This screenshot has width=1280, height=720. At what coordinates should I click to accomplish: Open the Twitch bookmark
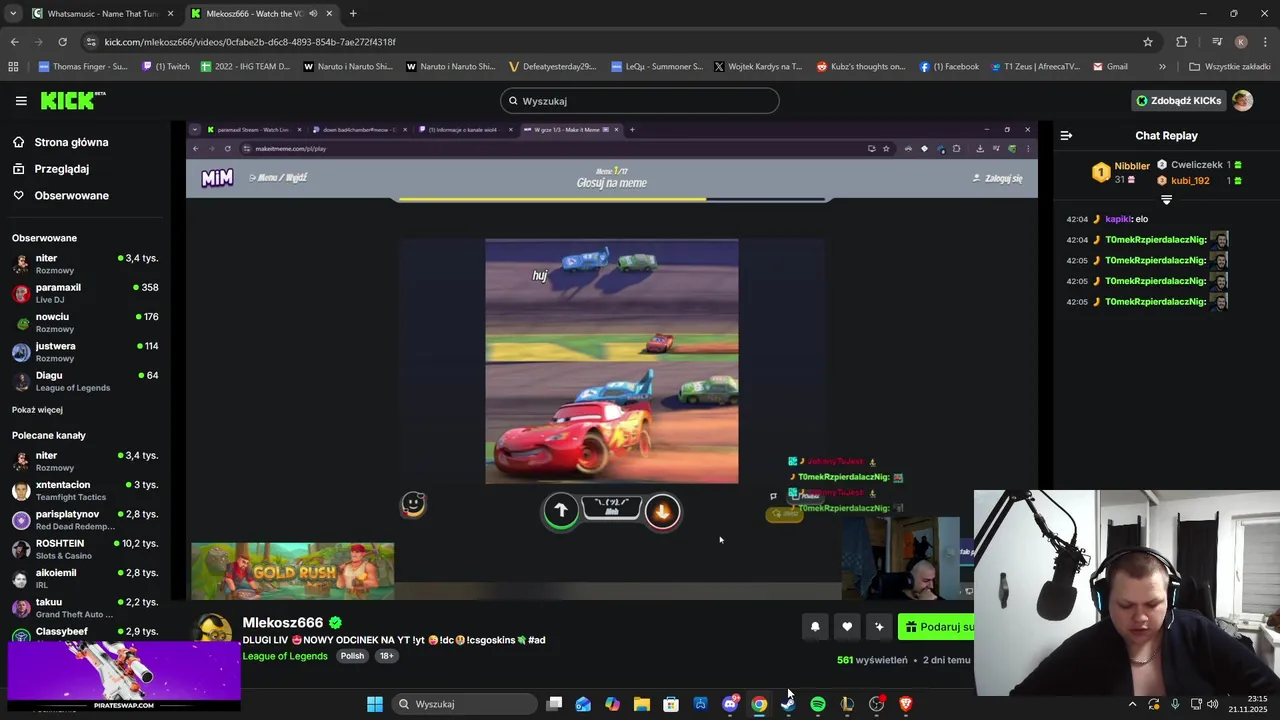166,67
